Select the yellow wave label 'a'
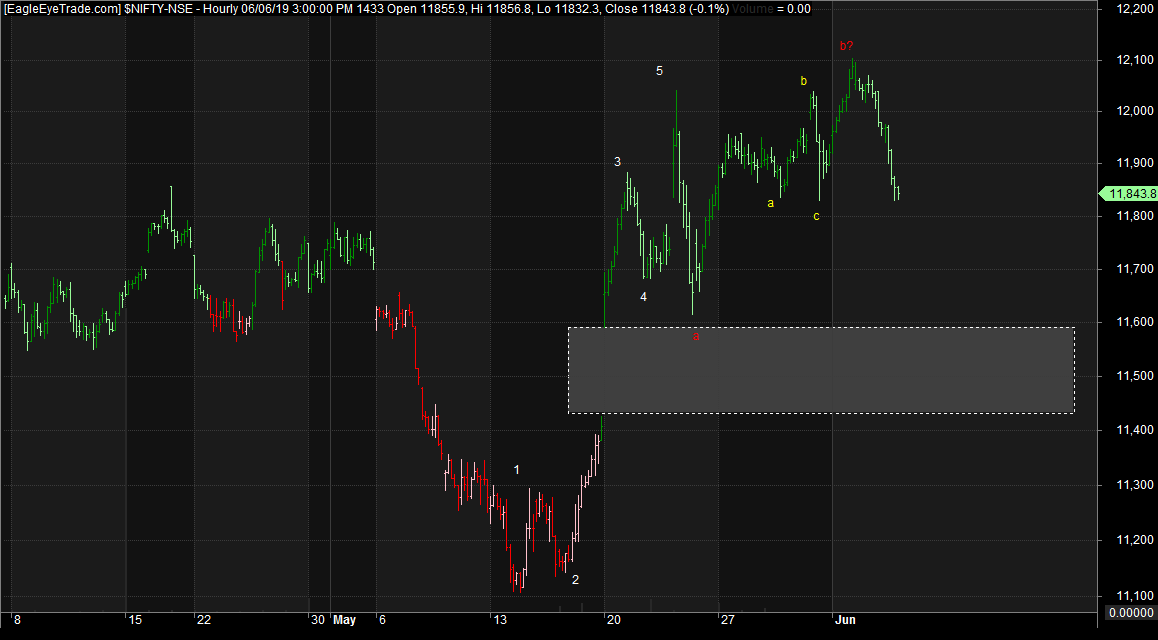This screenshot has width=1158, height=640. click(x=770, y=203)
